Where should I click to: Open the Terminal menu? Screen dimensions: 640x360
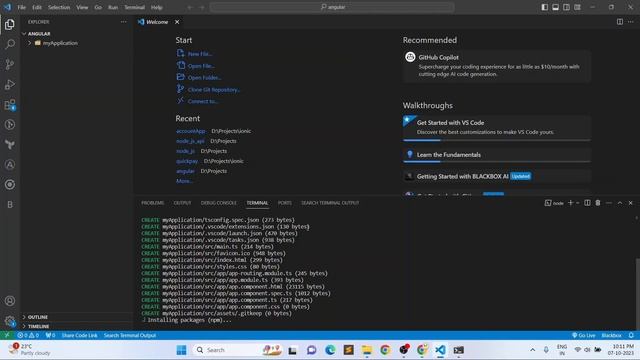tap(134, 7)
